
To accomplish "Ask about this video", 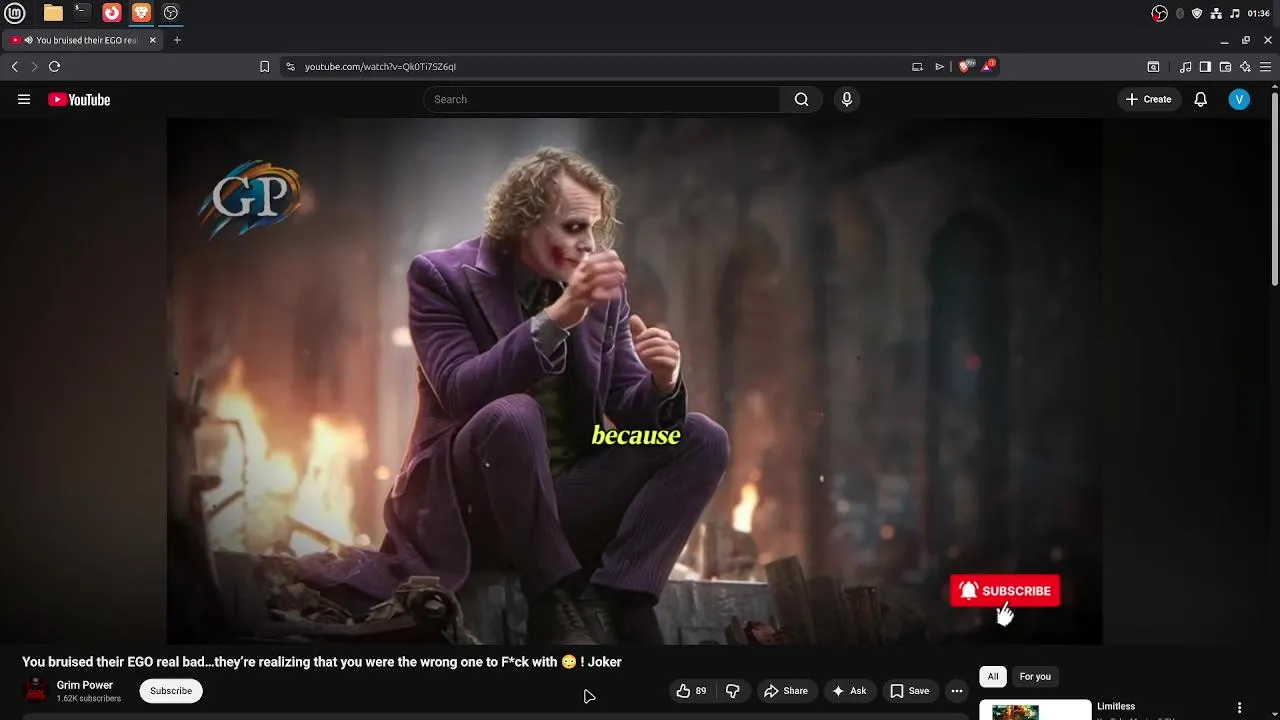I will [x=849, y=691].
